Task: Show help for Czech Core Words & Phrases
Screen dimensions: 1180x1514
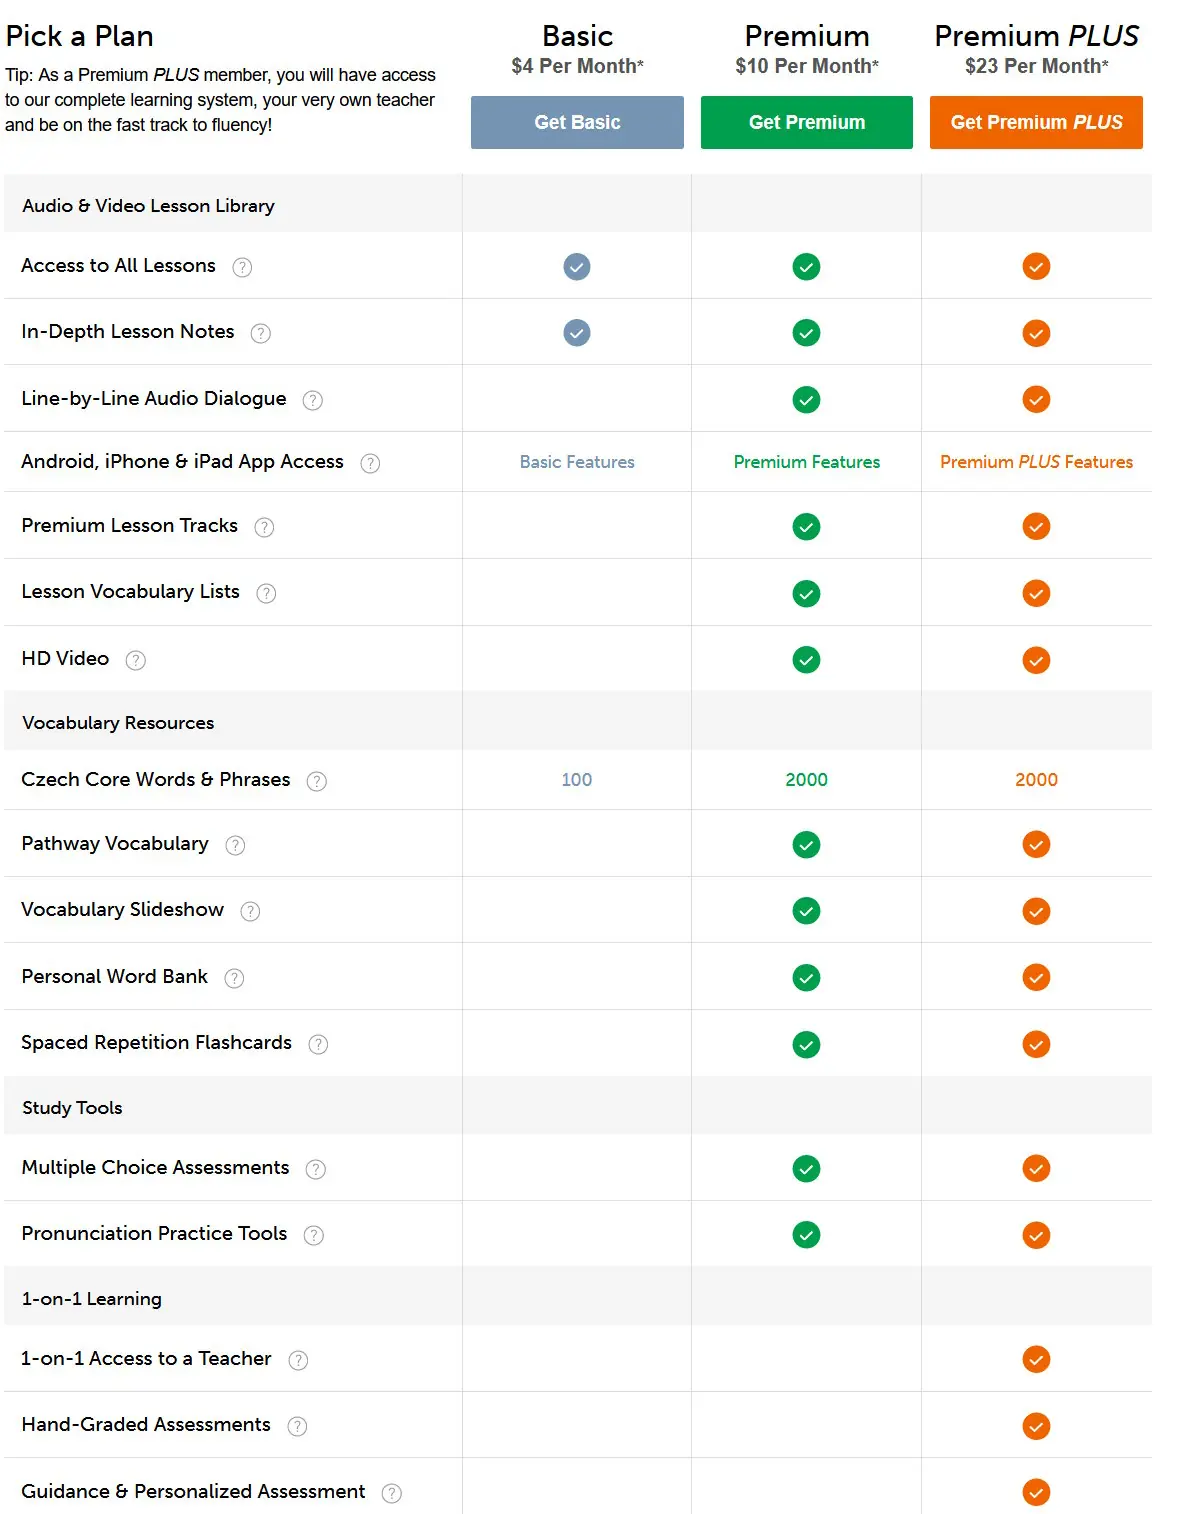Action: tap(317, 781)
